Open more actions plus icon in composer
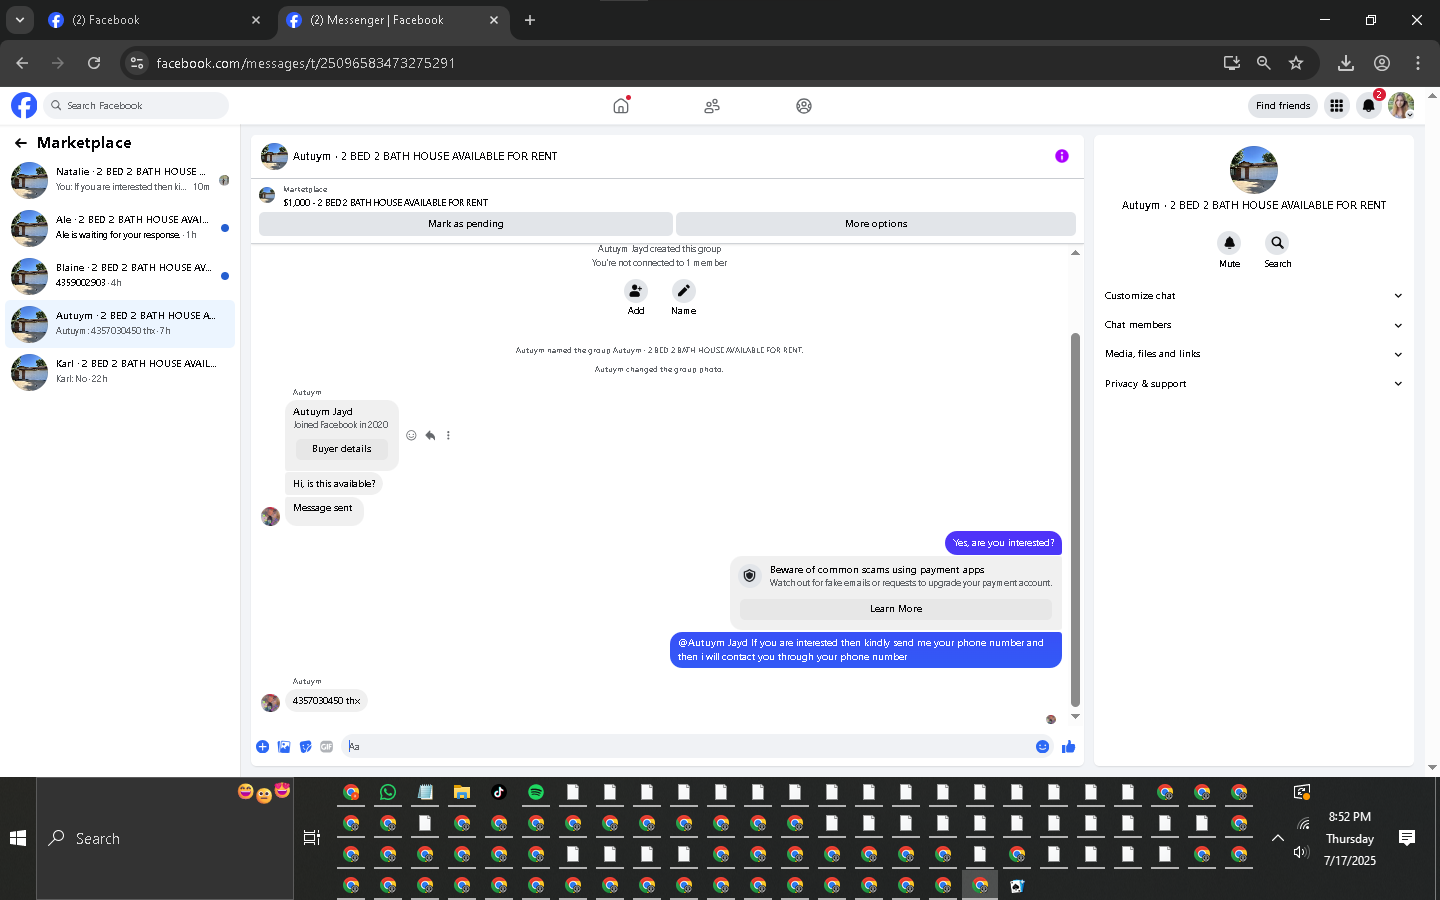Viewport: 1440px width, 900px height. [x=262, y=746]
